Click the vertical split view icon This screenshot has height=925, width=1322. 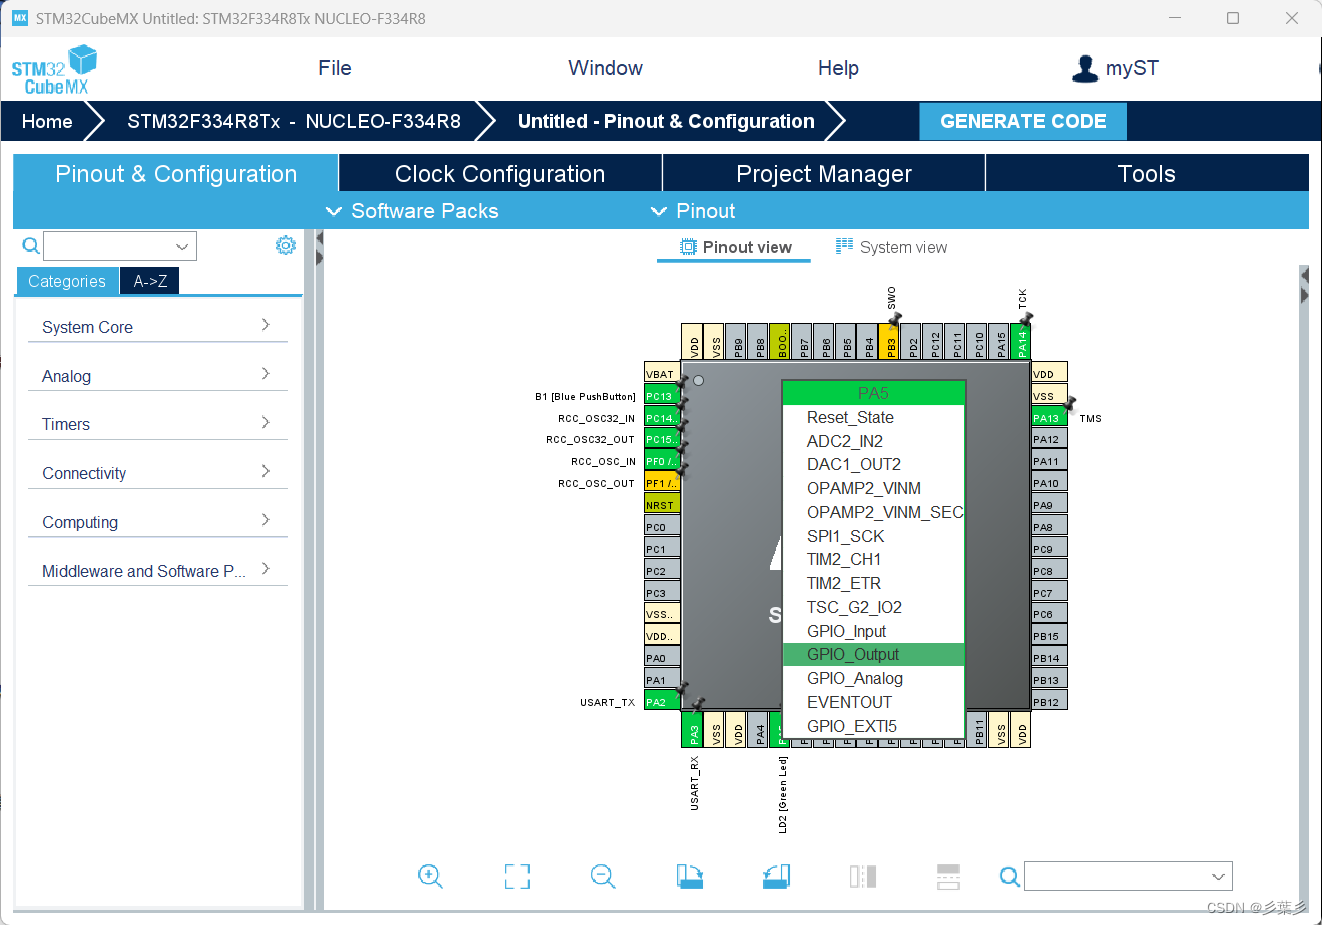(x=863, y=877)
